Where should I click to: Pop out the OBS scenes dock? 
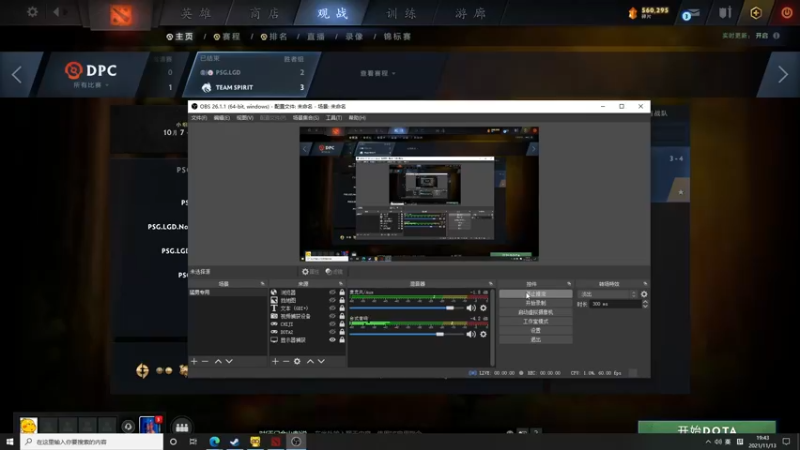[x=262, y=284]
